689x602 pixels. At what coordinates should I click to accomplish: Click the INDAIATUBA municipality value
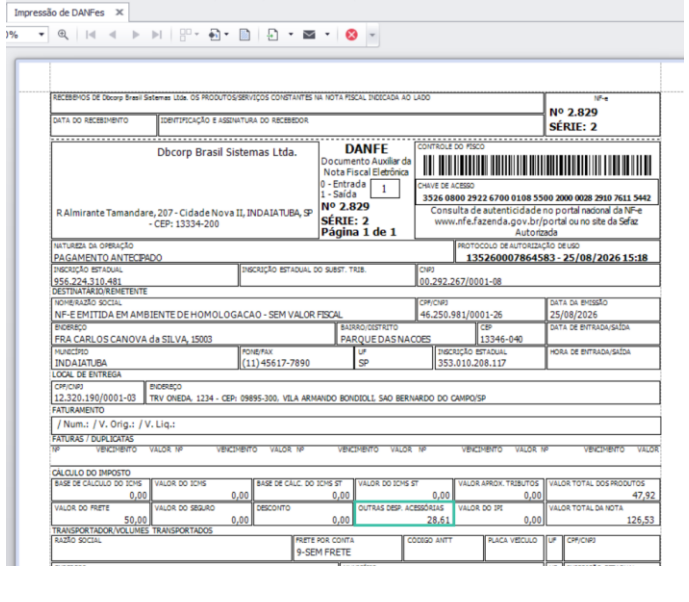[x=81, y=363]
